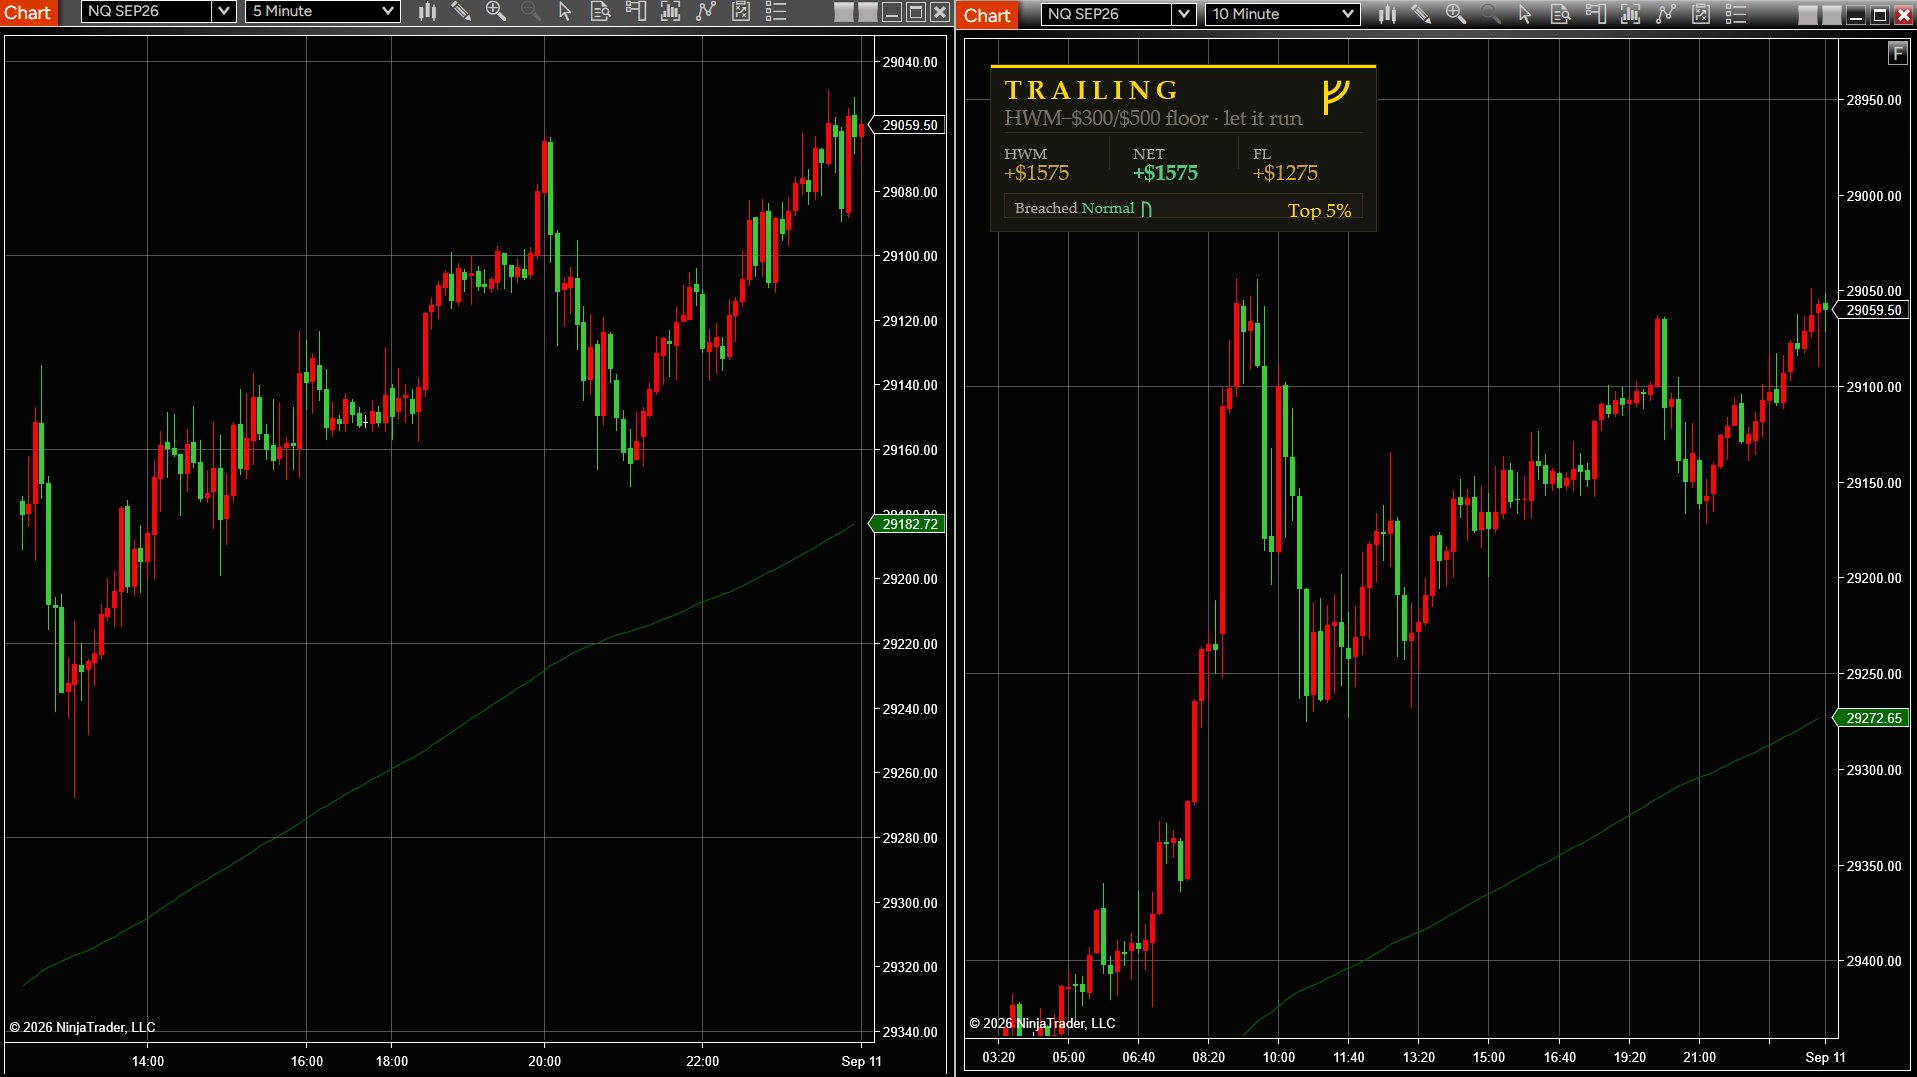Viewport: 1917px width, 1077px height.
Task: Open chart templates icon in left chart
Action: tap(741, 11)
